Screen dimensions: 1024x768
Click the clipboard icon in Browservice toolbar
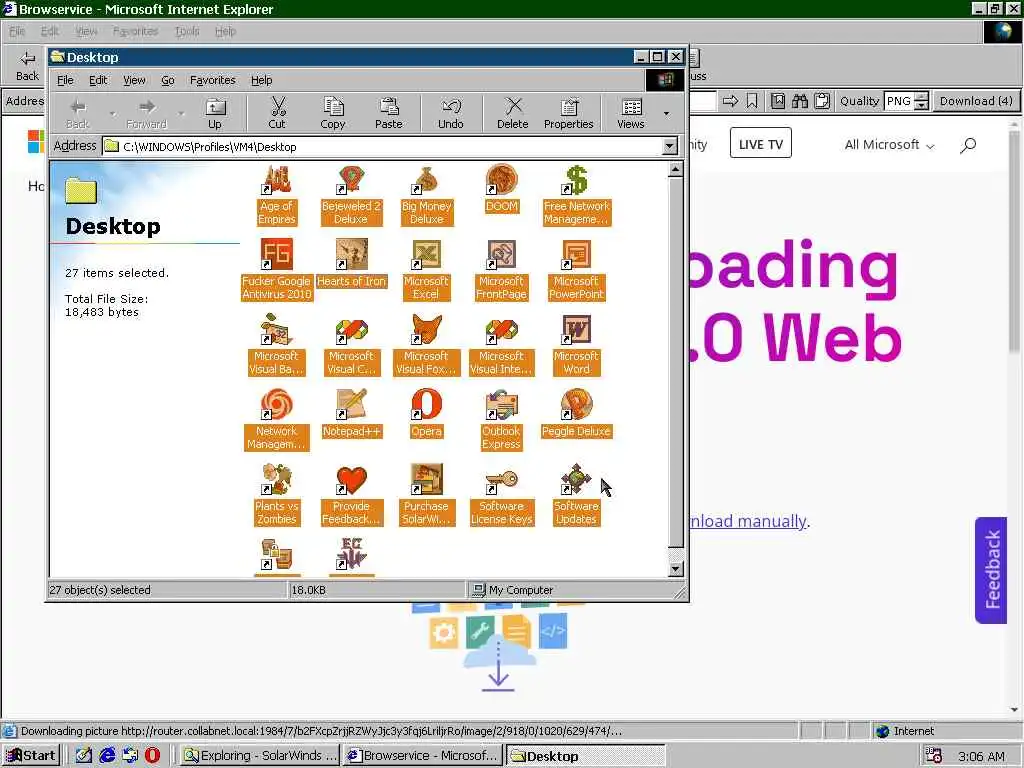pos(822,101)
